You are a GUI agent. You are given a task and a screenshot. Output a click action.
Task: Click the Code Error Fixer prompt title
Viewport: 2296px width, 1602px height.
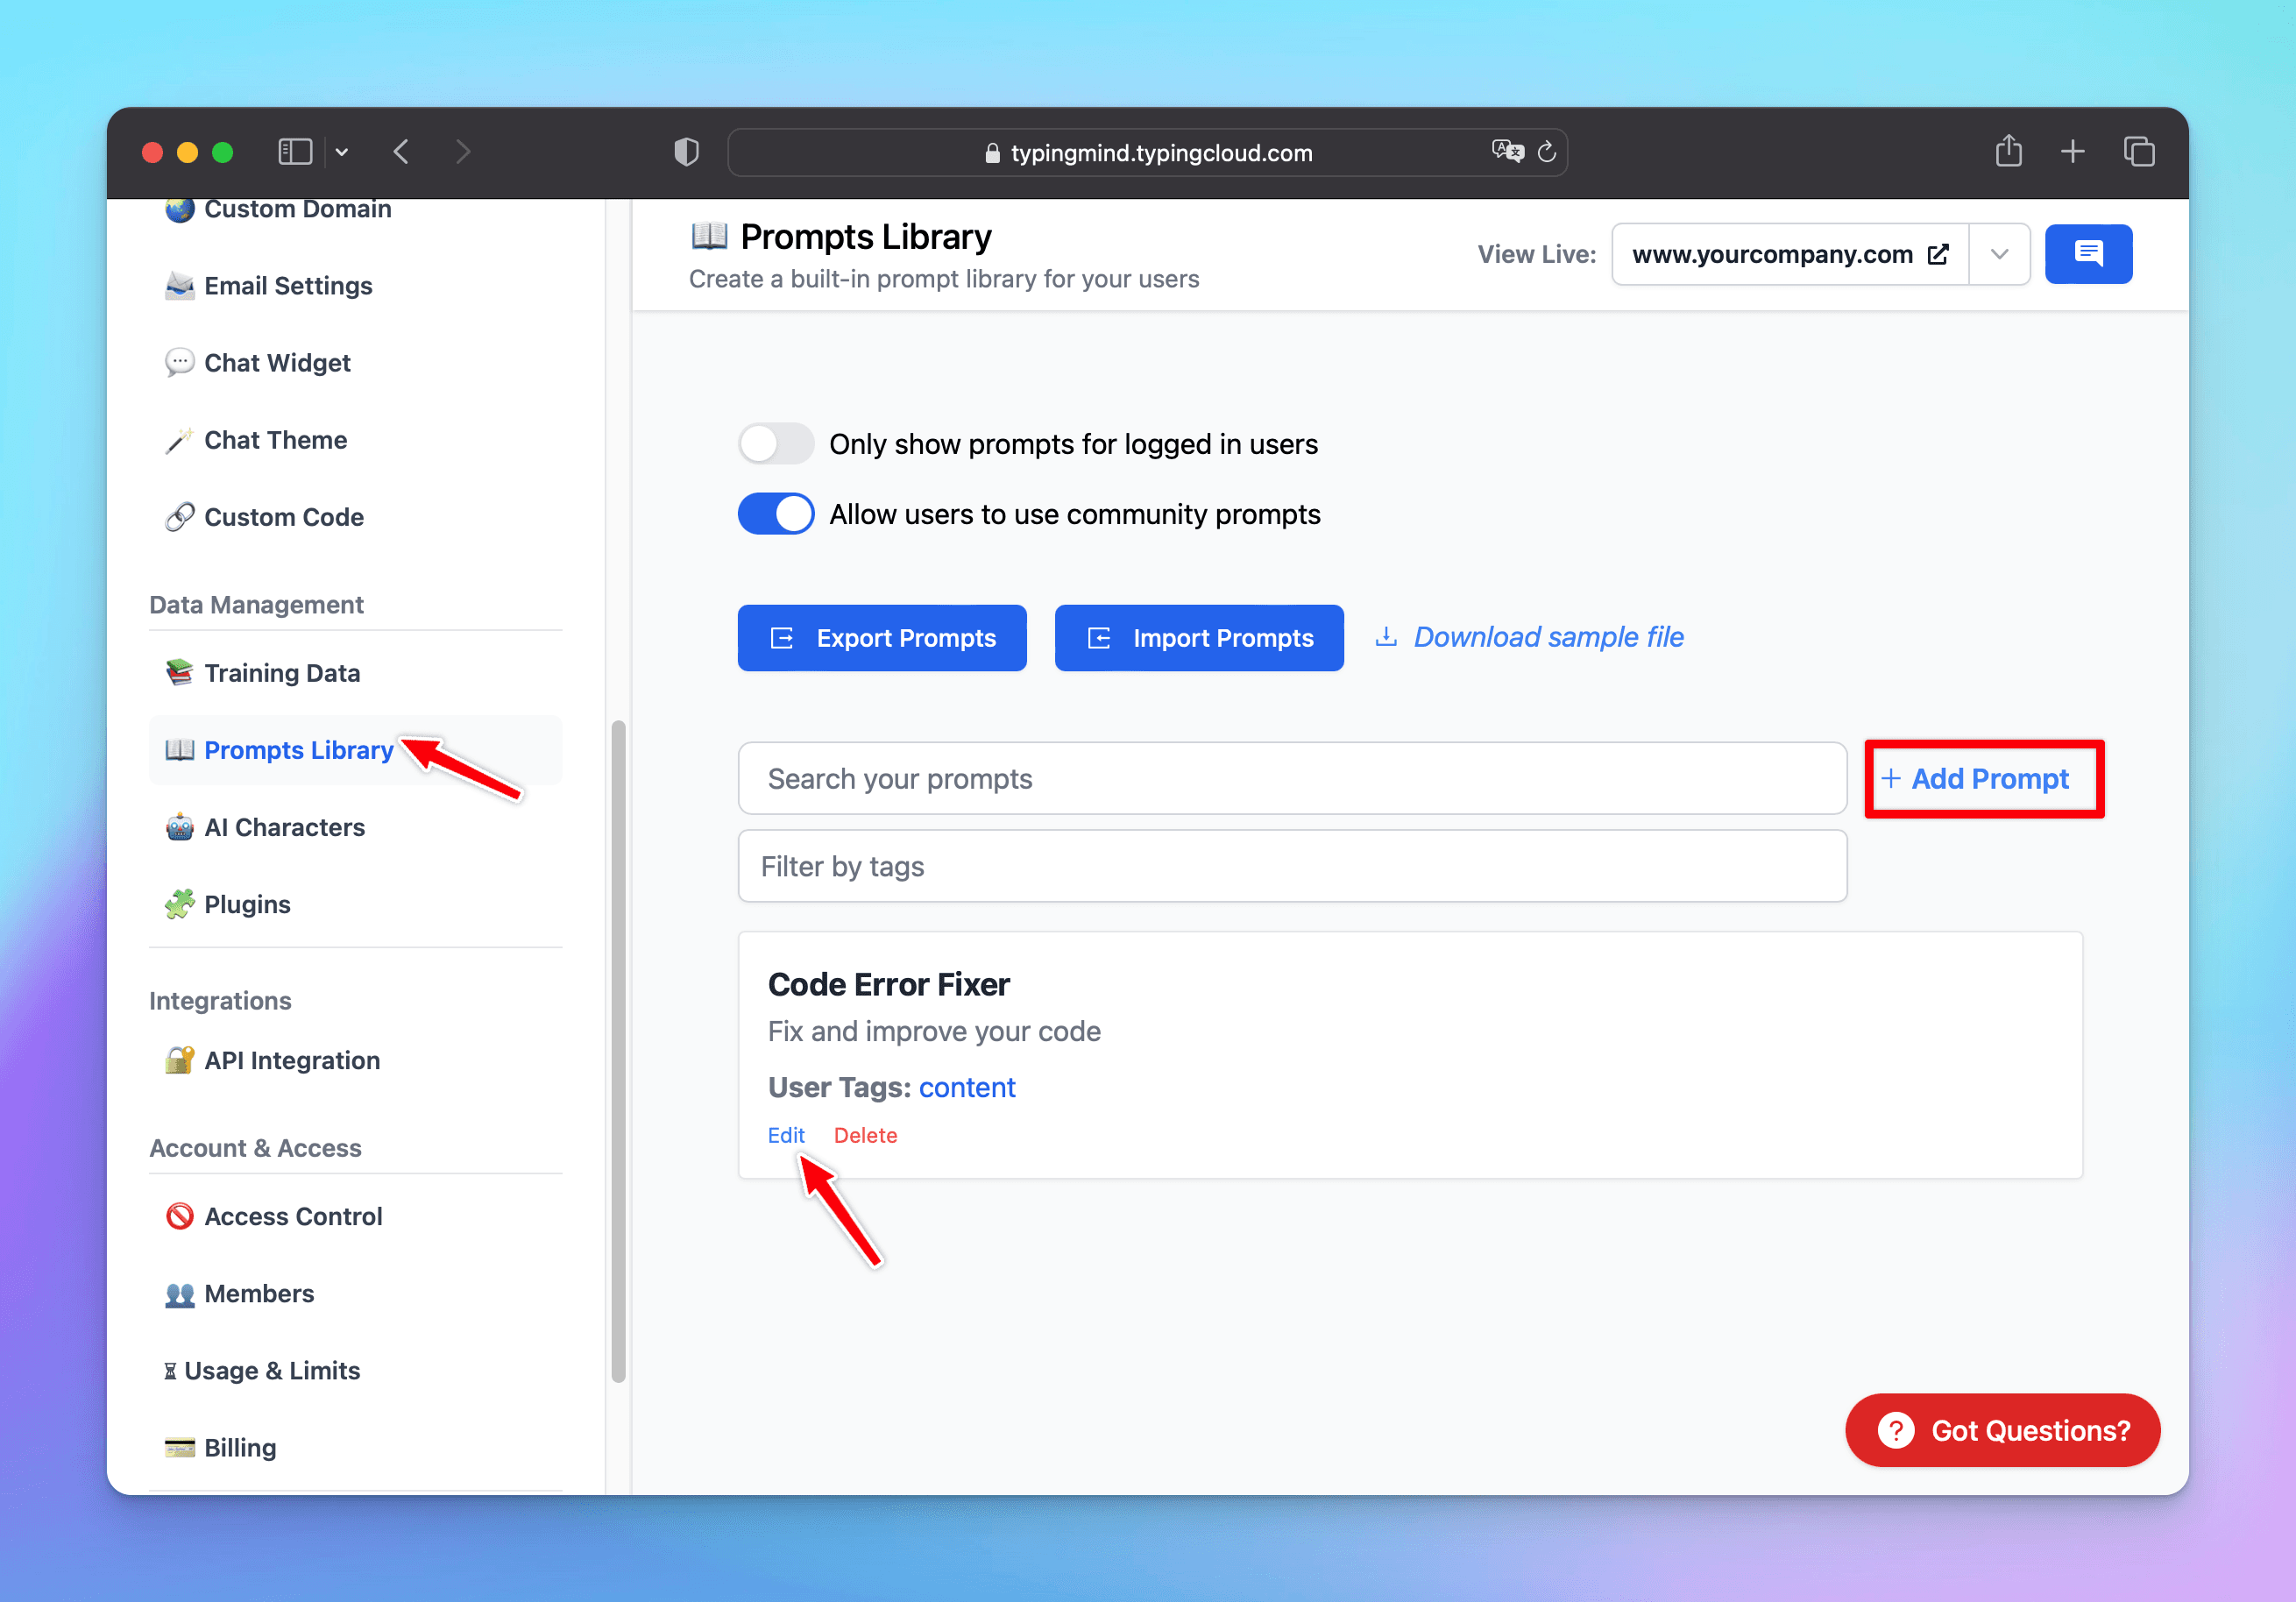(x=889, y=985)
